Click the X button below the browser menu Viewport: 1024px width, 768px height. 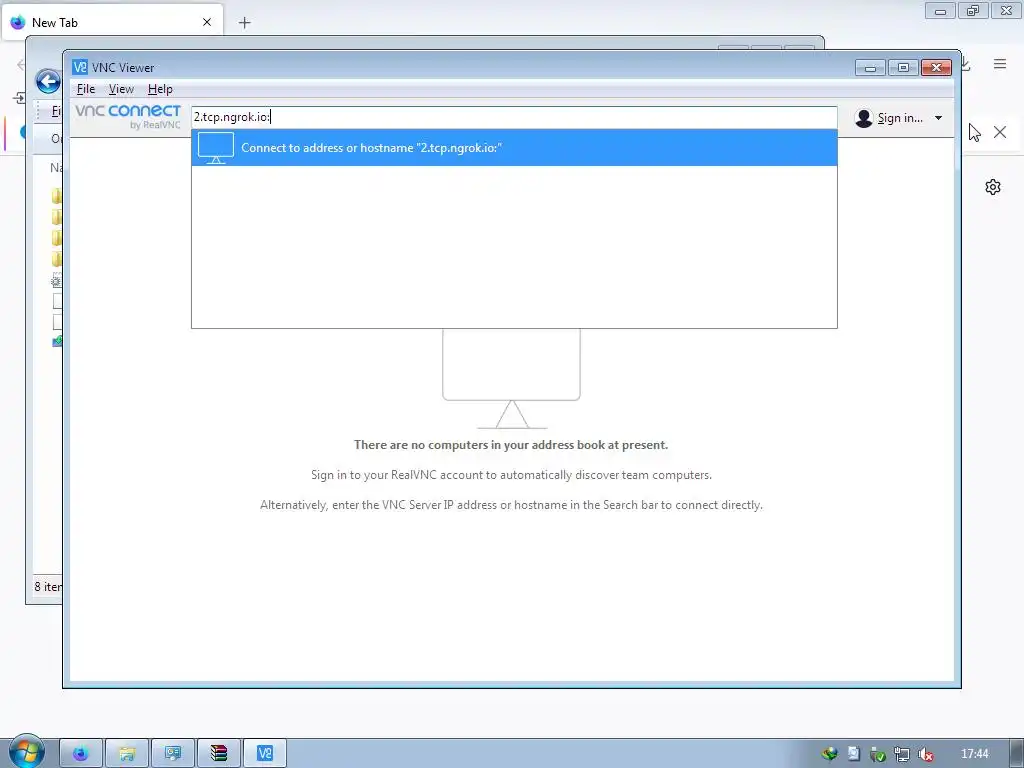999,132
